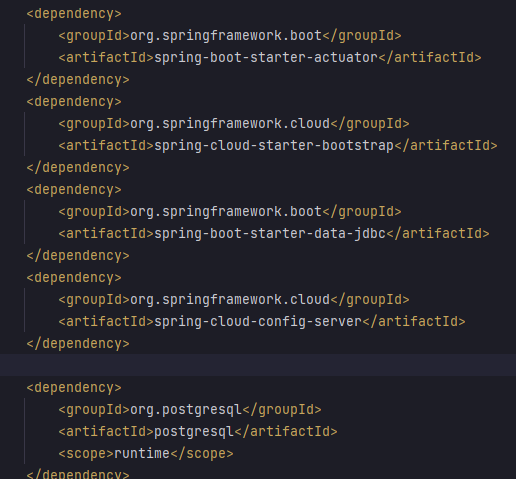Click opening dependency tag above bootstrap entry

(x=74, y=102)
